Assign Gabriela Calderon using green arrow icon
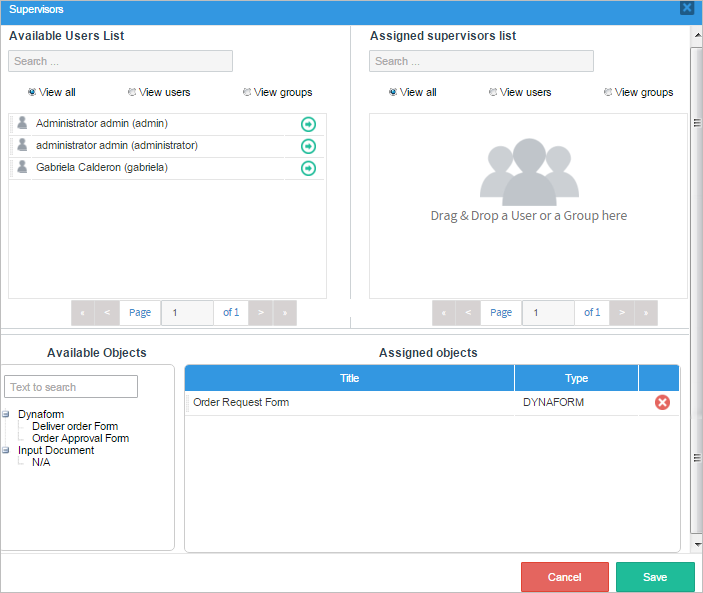This screenshot has width=703, height=593. point(308,168)
